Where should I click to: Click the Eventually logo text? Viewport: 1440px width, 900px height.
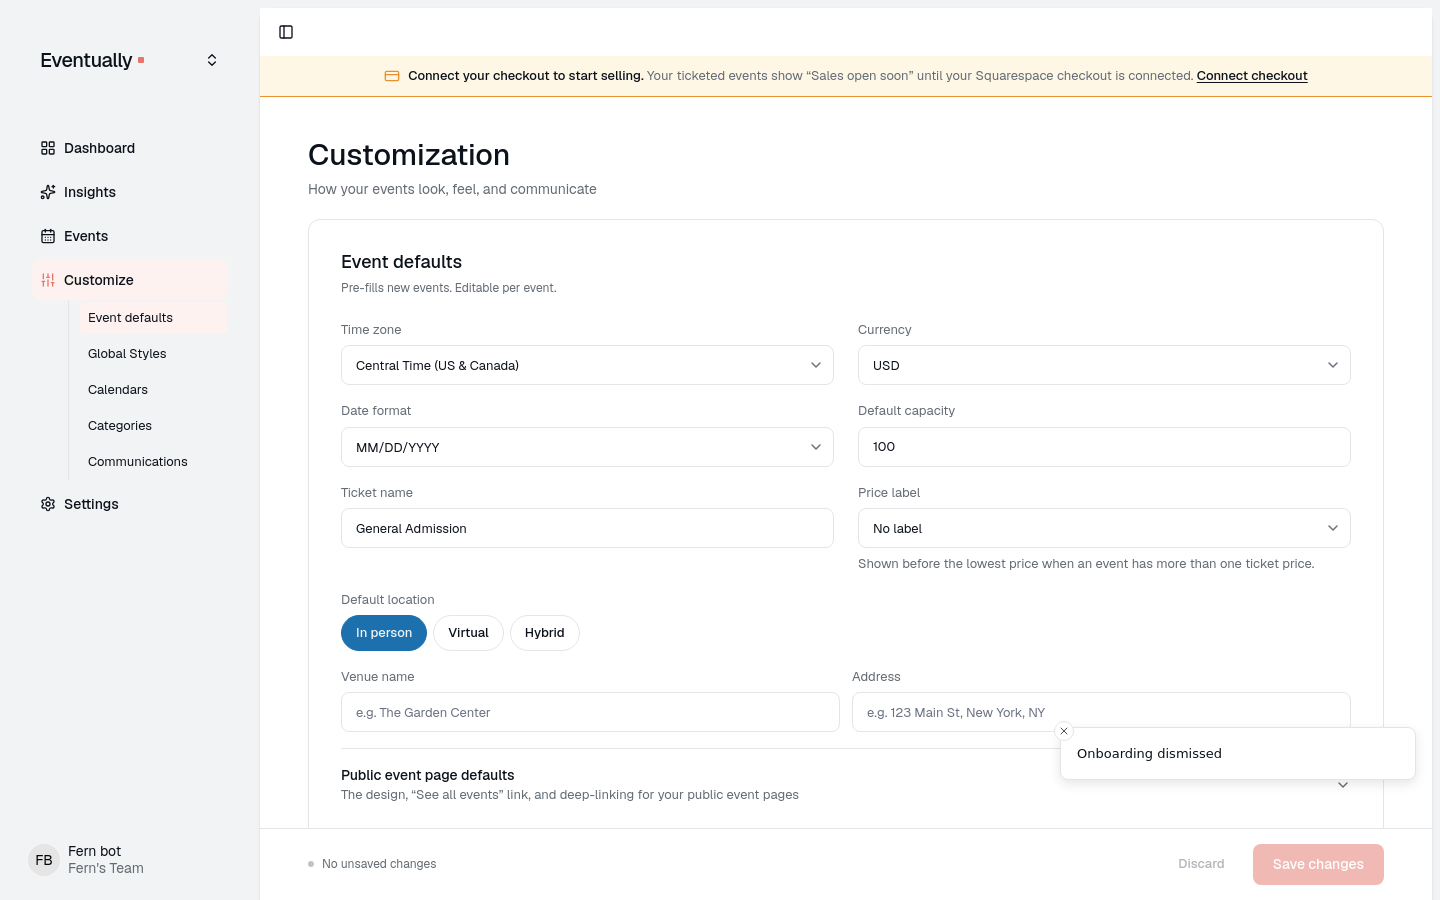pos(86,60)
